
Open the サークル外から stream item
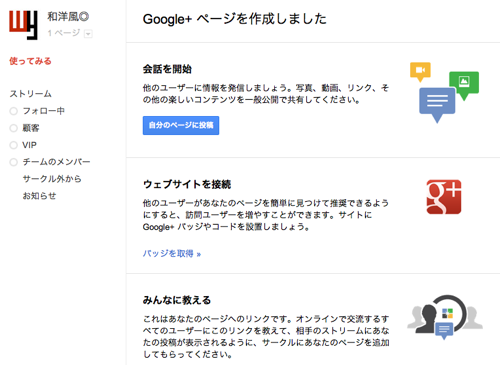pyautogui.click(x=52, y=179)
